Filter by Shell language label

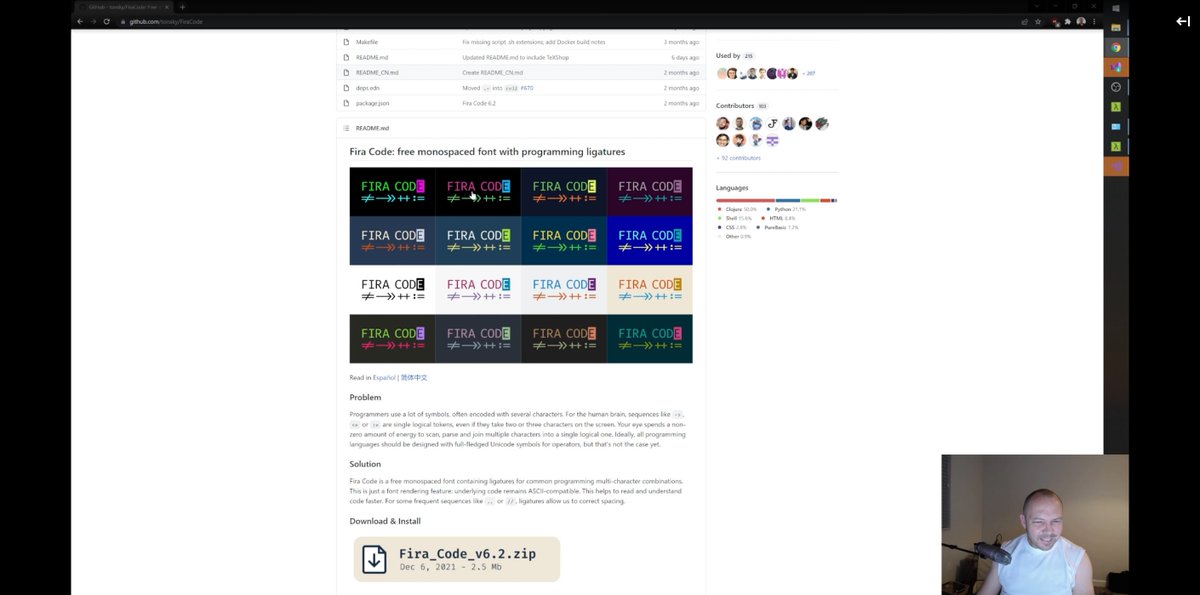tap(734, 218)
